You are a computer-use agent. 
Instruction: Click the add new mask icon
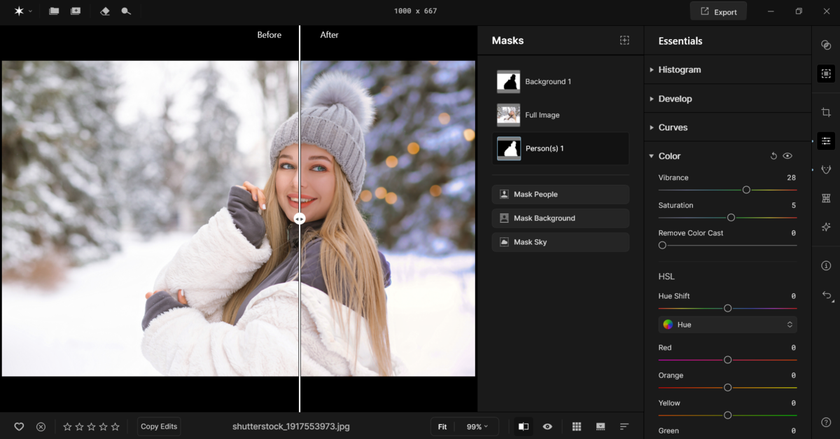point(625,40)
